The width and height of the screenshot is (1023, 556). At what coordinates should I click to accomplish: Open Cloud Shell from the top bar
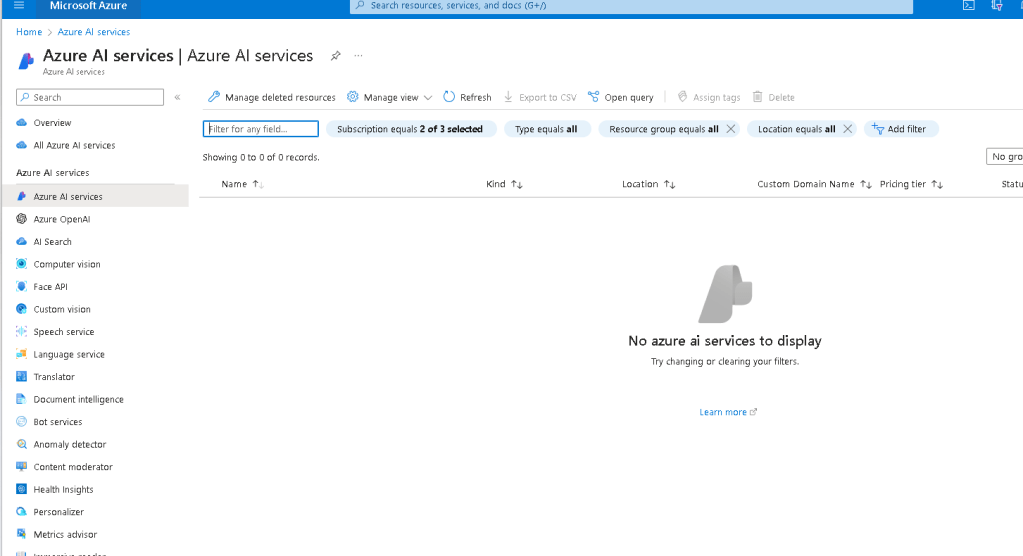point(969,5)
